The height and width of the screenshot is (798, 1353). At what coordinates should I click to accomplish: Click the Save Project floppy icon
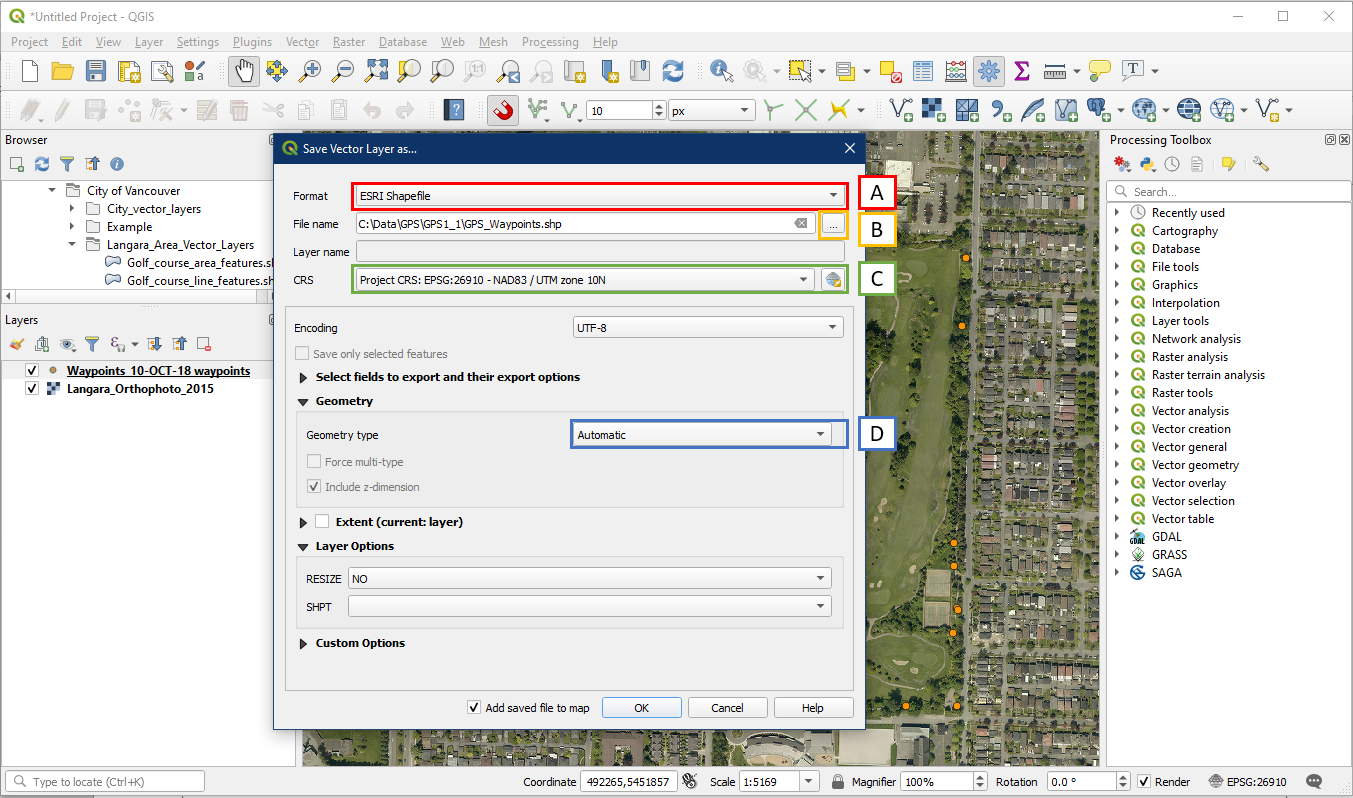coord(96,71)
